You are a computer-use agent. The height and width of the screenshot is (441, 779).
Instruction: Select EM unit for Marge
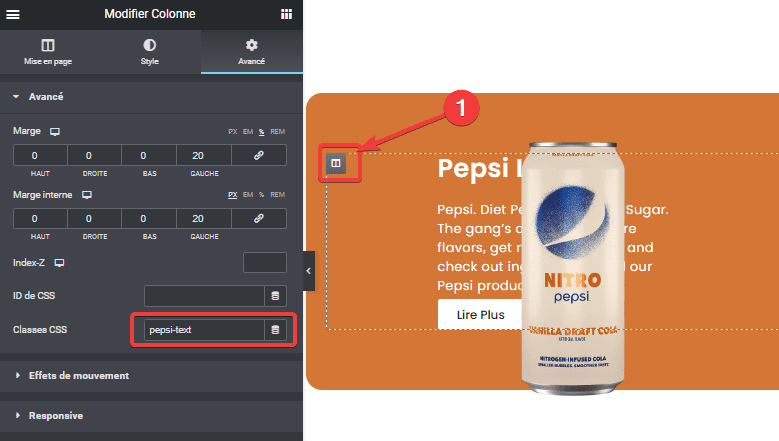[248, 132]
